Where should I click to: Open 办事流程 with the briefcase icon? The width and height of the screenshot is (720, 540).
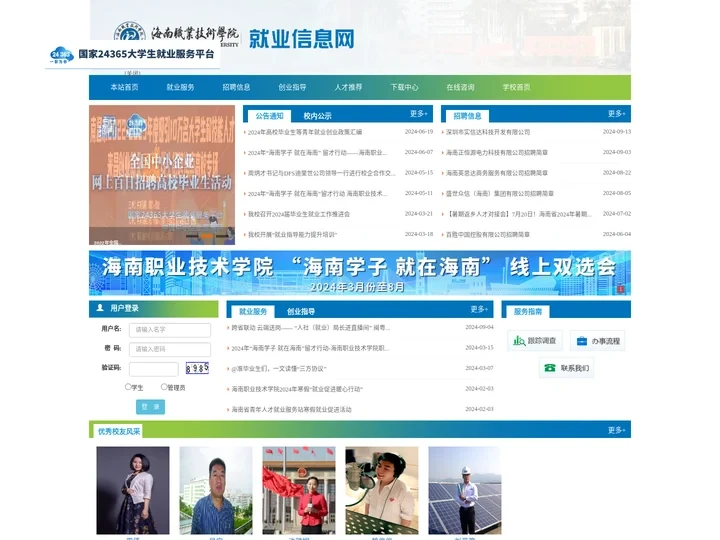pyautogui.click(x=597, y=341)
